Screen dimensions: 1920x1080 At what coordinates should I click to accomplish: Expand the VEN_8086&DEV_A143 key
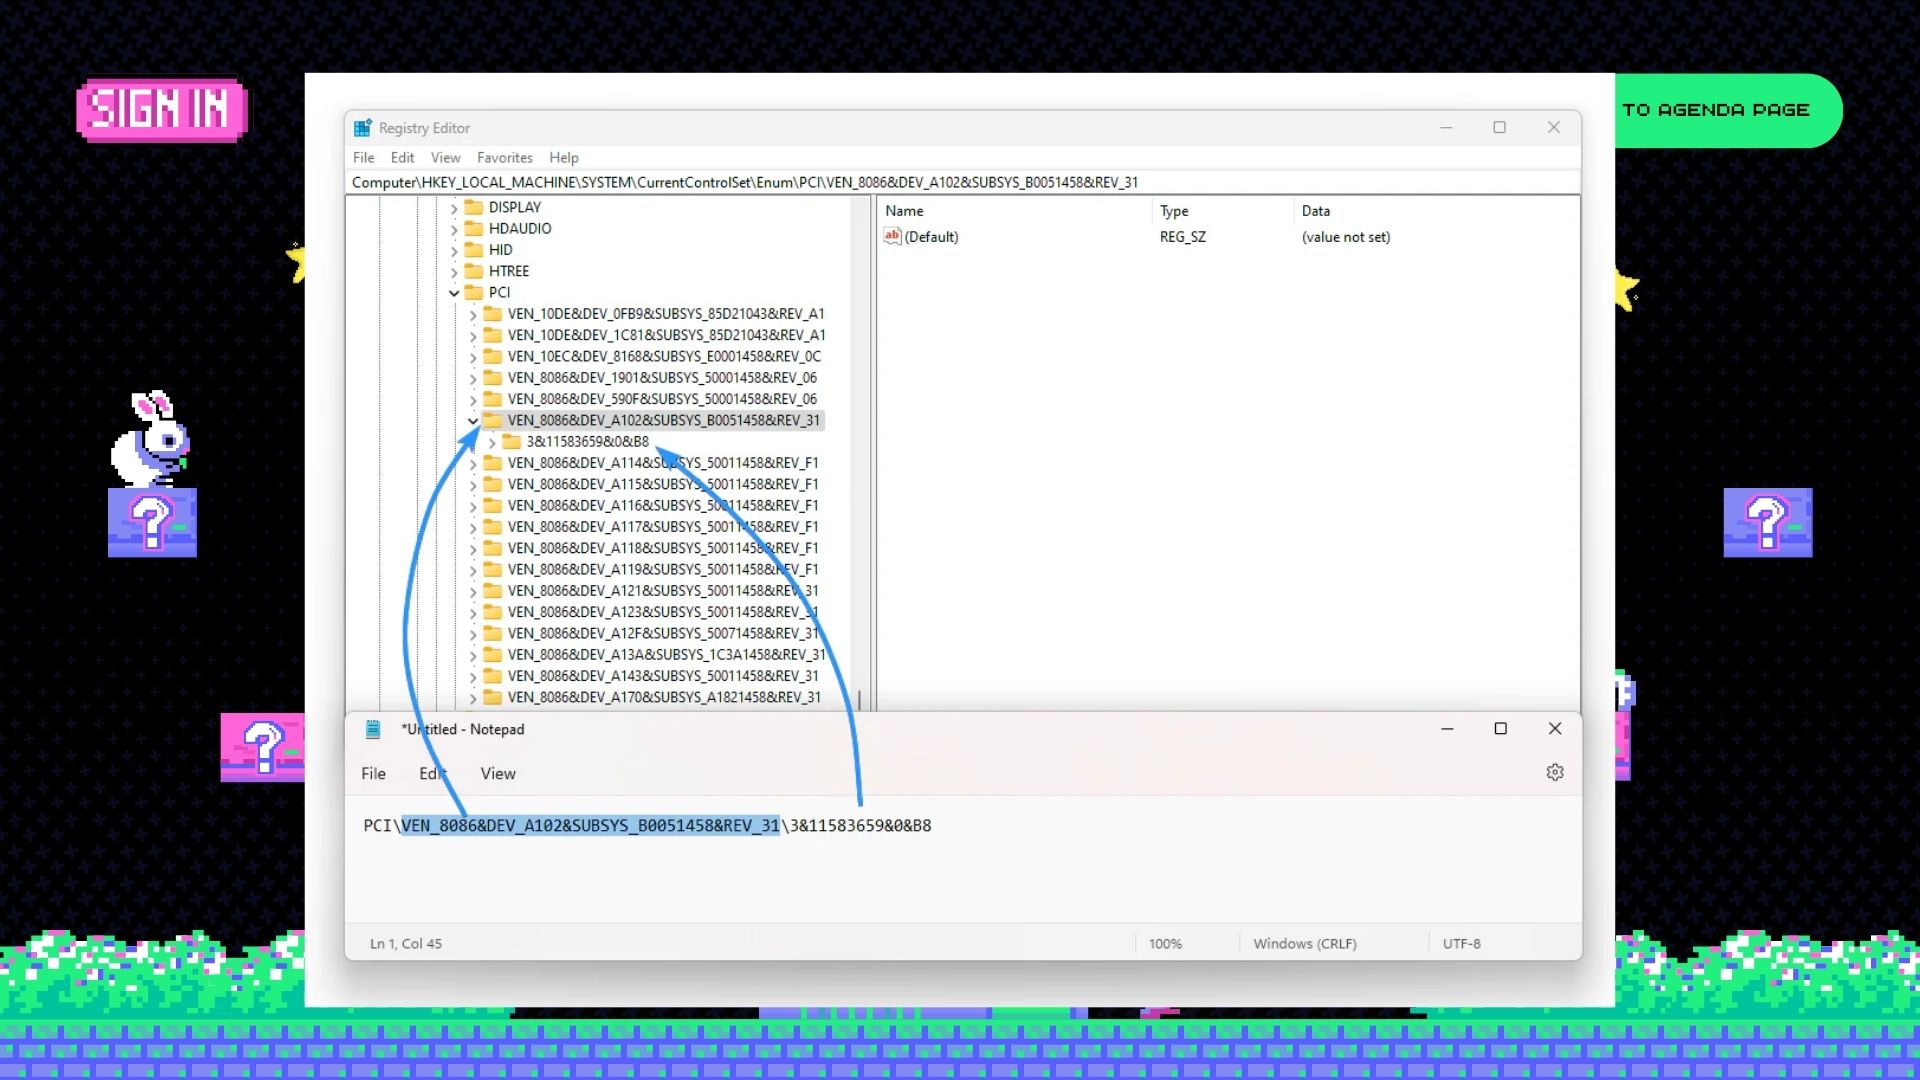[473, 677]
